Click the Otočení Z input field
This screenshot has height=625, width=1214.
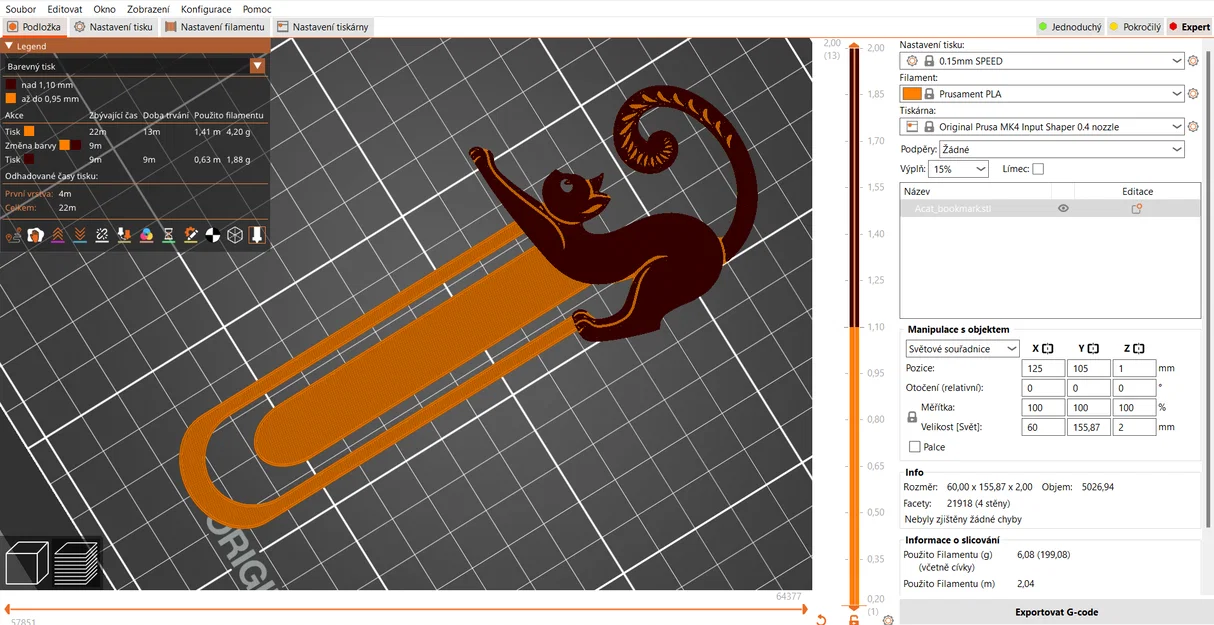coord(1135,388)
